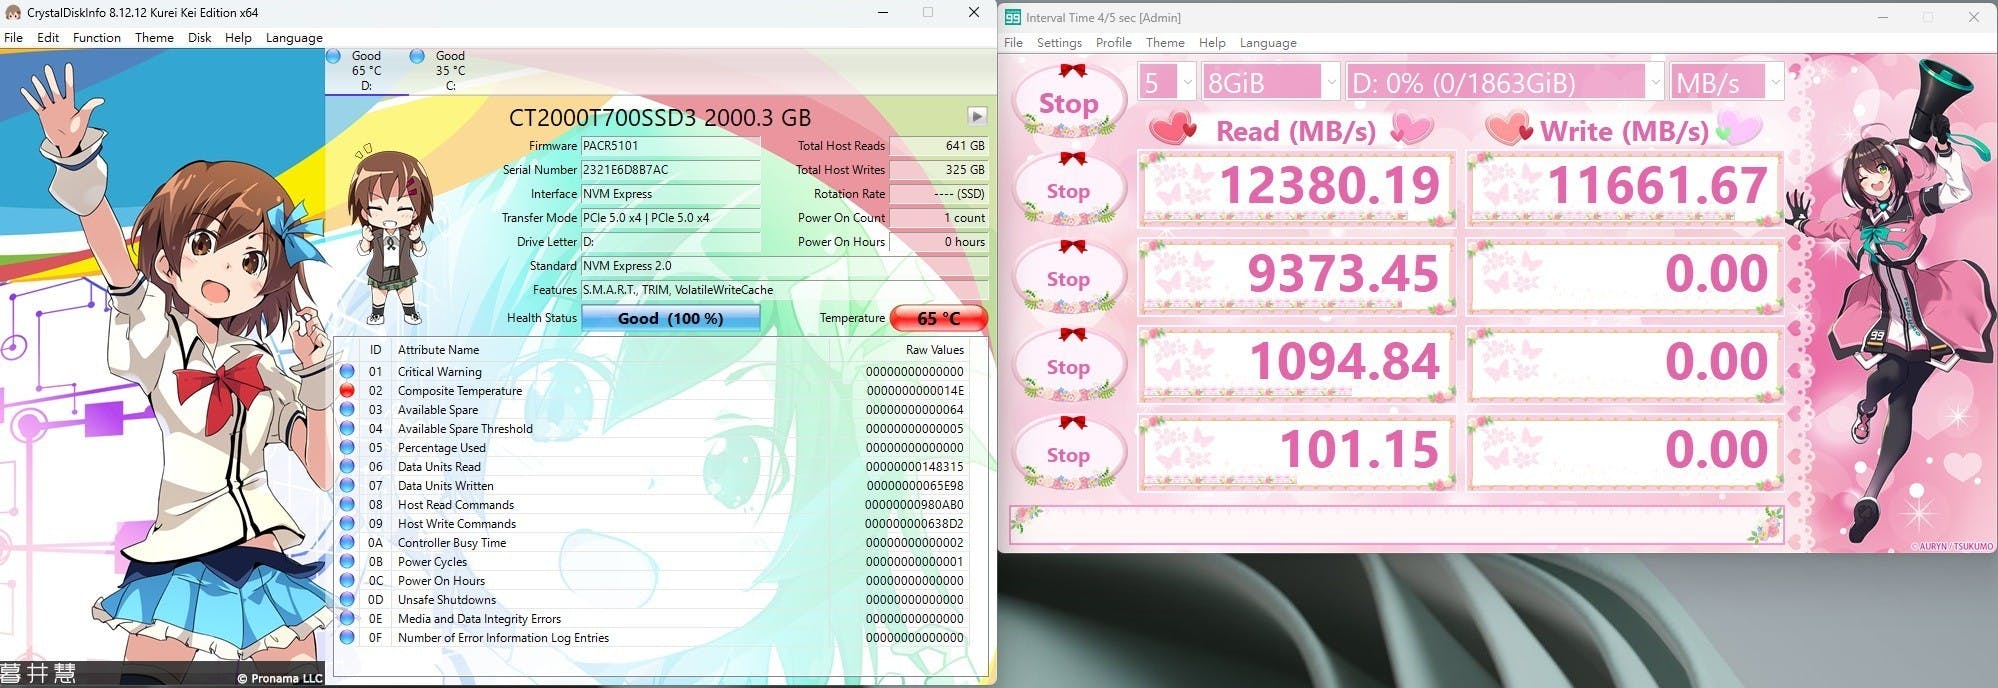Open the MB/s unit dropdown
The width and height of the screenshot is (1998, 688).
(x=1726, y=82)
